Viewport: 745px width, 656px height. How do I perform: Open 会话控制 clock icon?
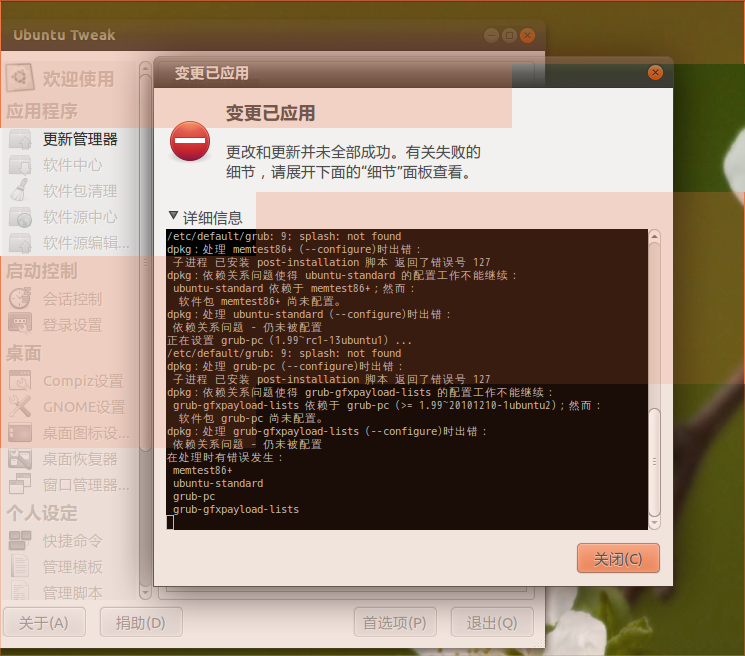click(x=20, y=299)
